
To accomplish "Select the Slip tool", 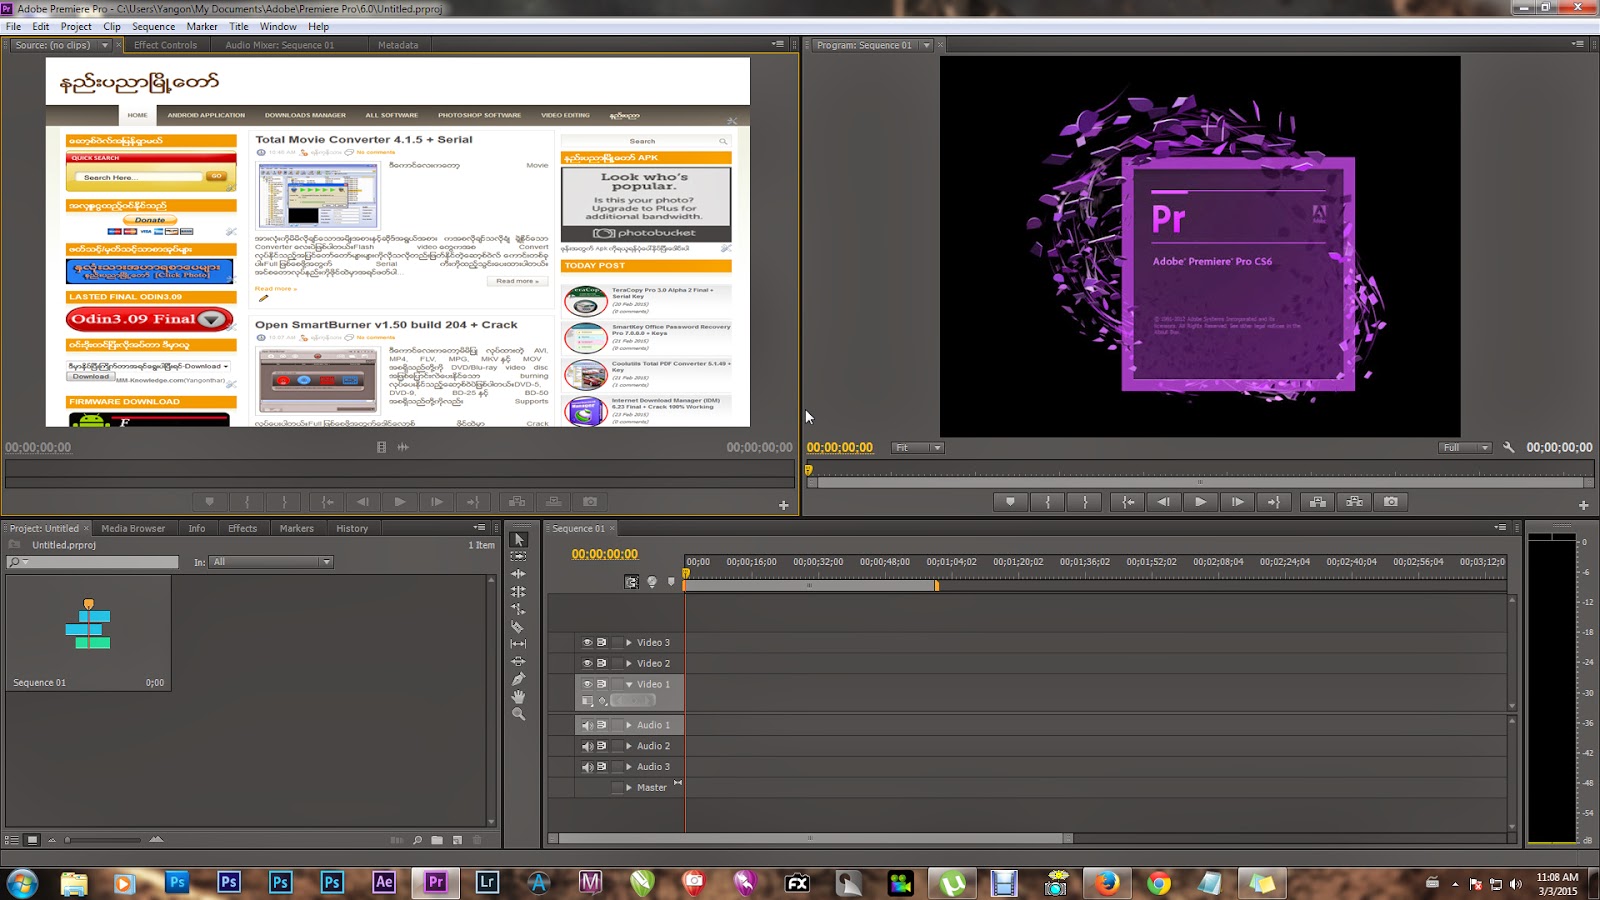I will (518, 644).
